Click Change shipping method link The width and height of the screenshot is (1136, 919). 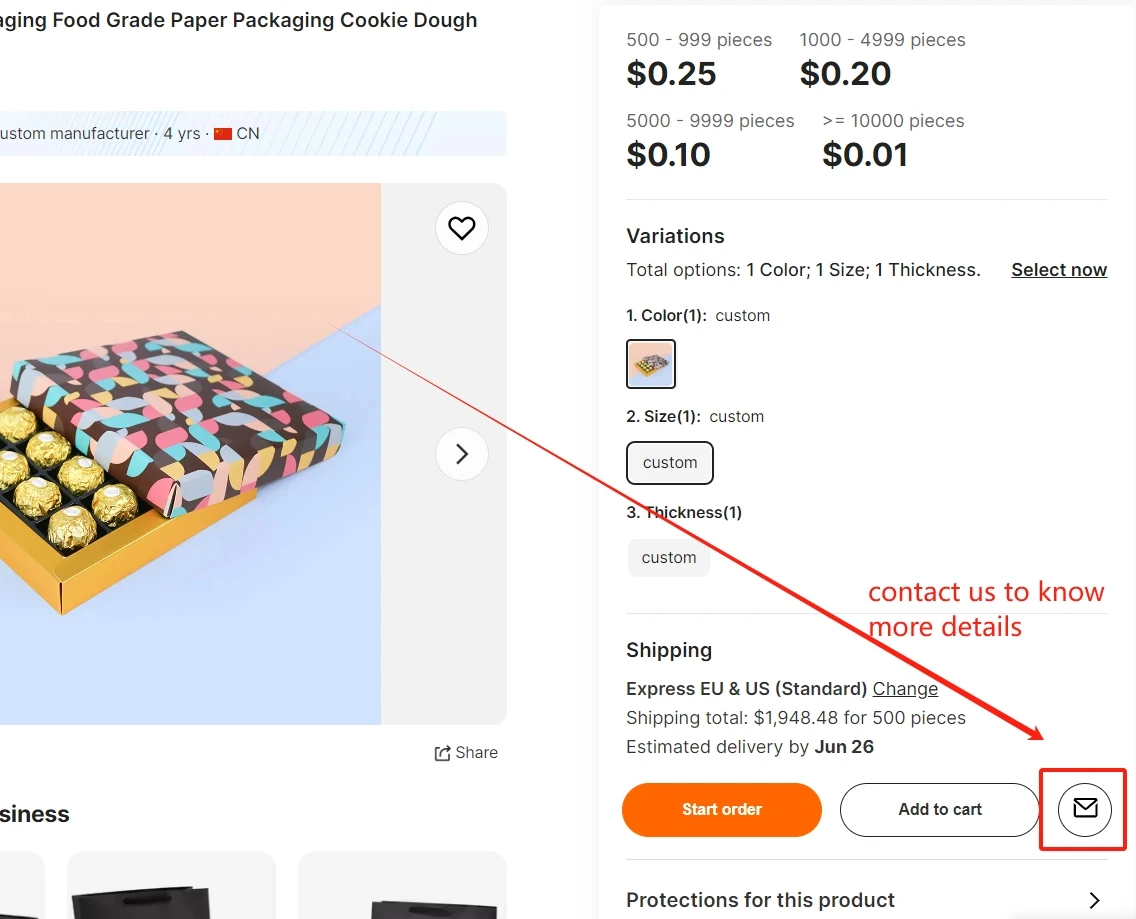[905, 689]
